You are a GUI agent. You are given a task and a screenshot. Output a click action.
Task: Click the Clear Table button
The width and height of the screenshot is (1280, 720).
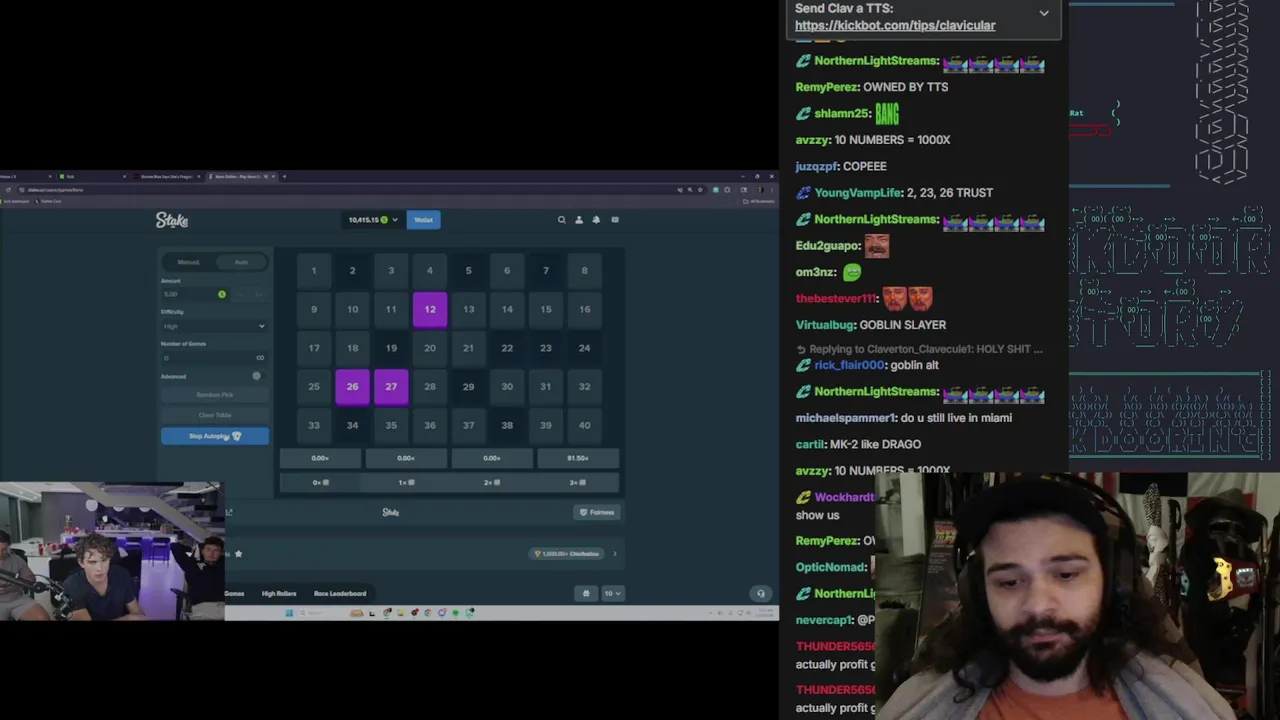pyautogui.click(x=215, y=415)
